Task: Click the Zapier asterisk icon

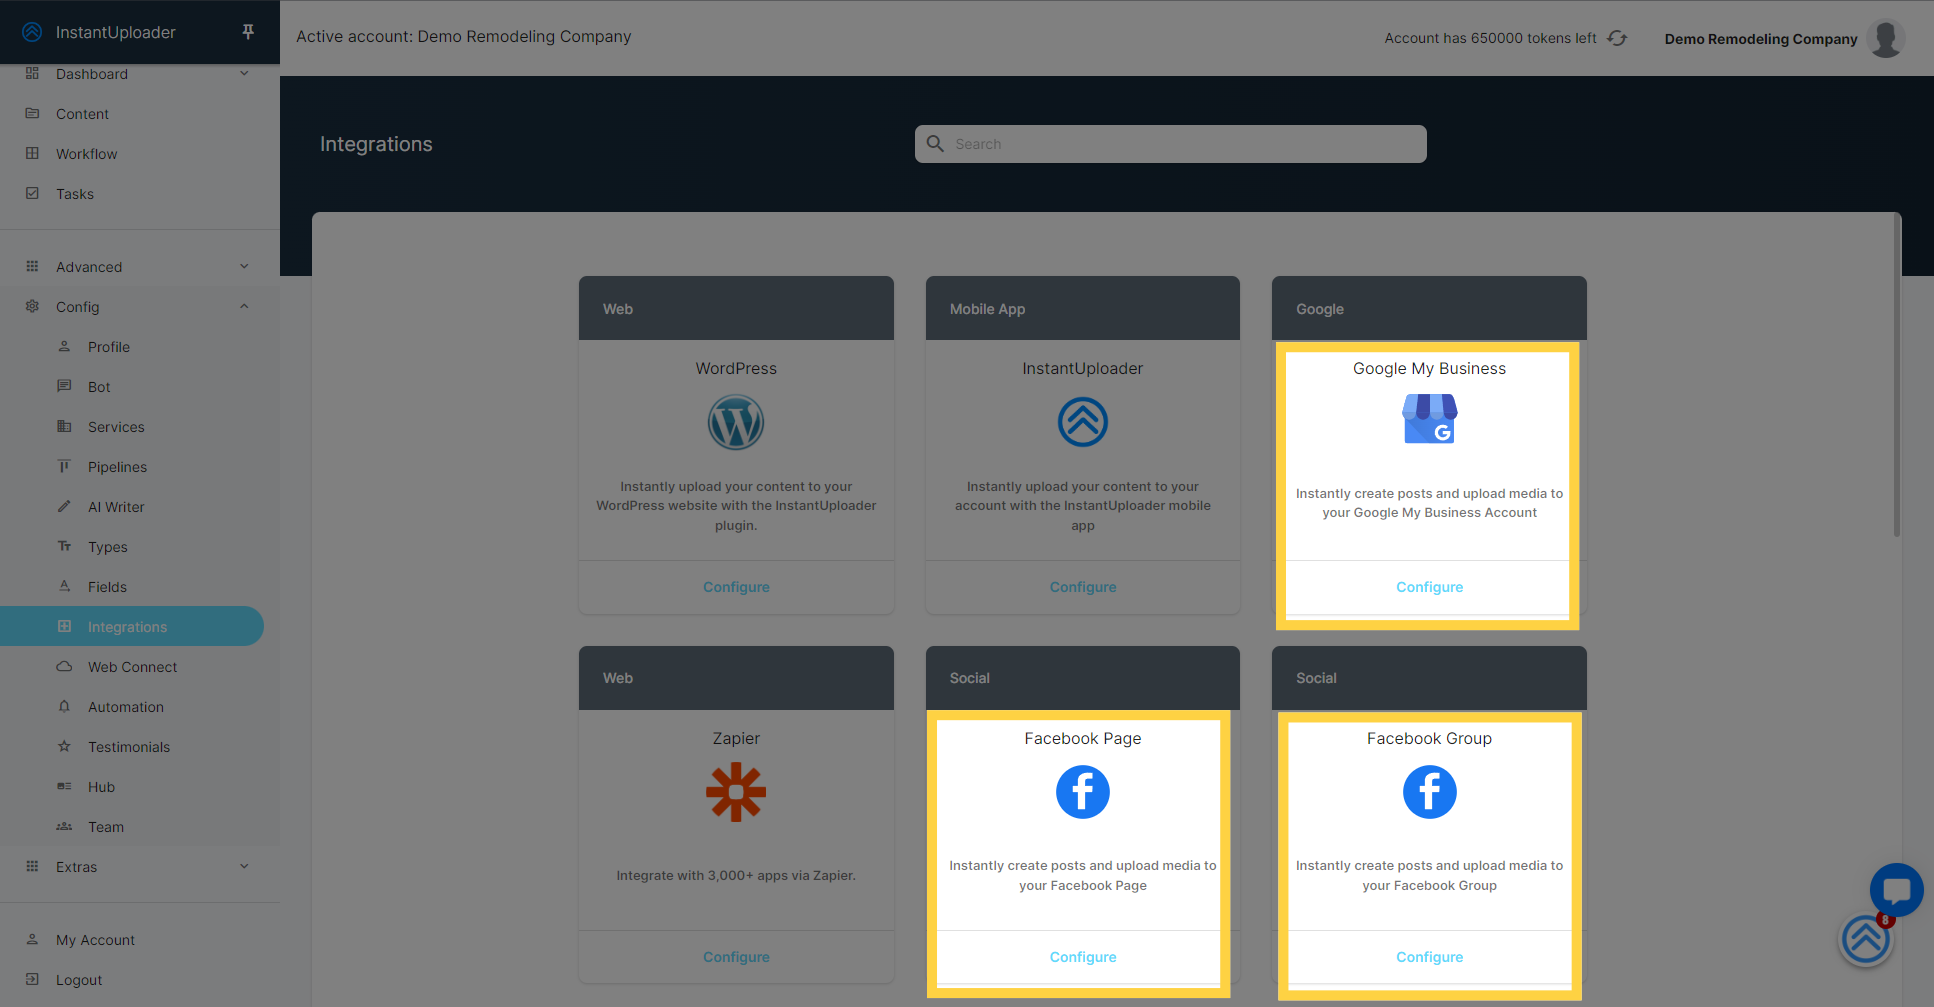Action: [736, 792]
